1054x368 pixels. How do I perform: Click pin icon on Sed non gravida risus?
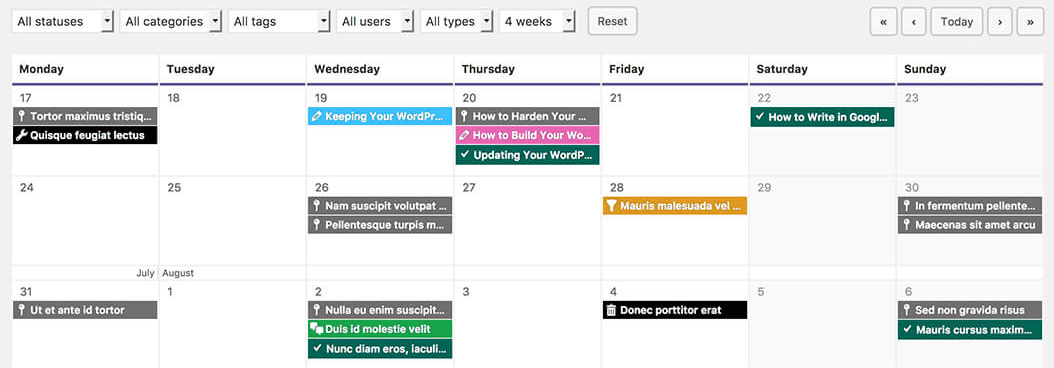(x=907, y=310)
